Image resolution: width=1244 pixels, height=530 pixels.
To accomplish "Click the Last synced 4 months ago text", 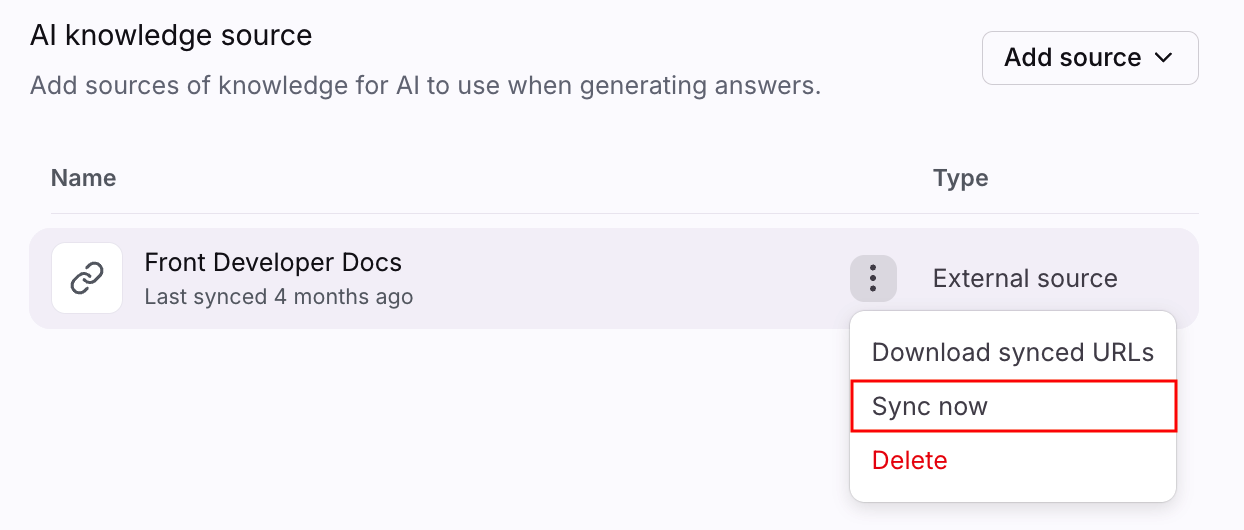I will 278,297.
